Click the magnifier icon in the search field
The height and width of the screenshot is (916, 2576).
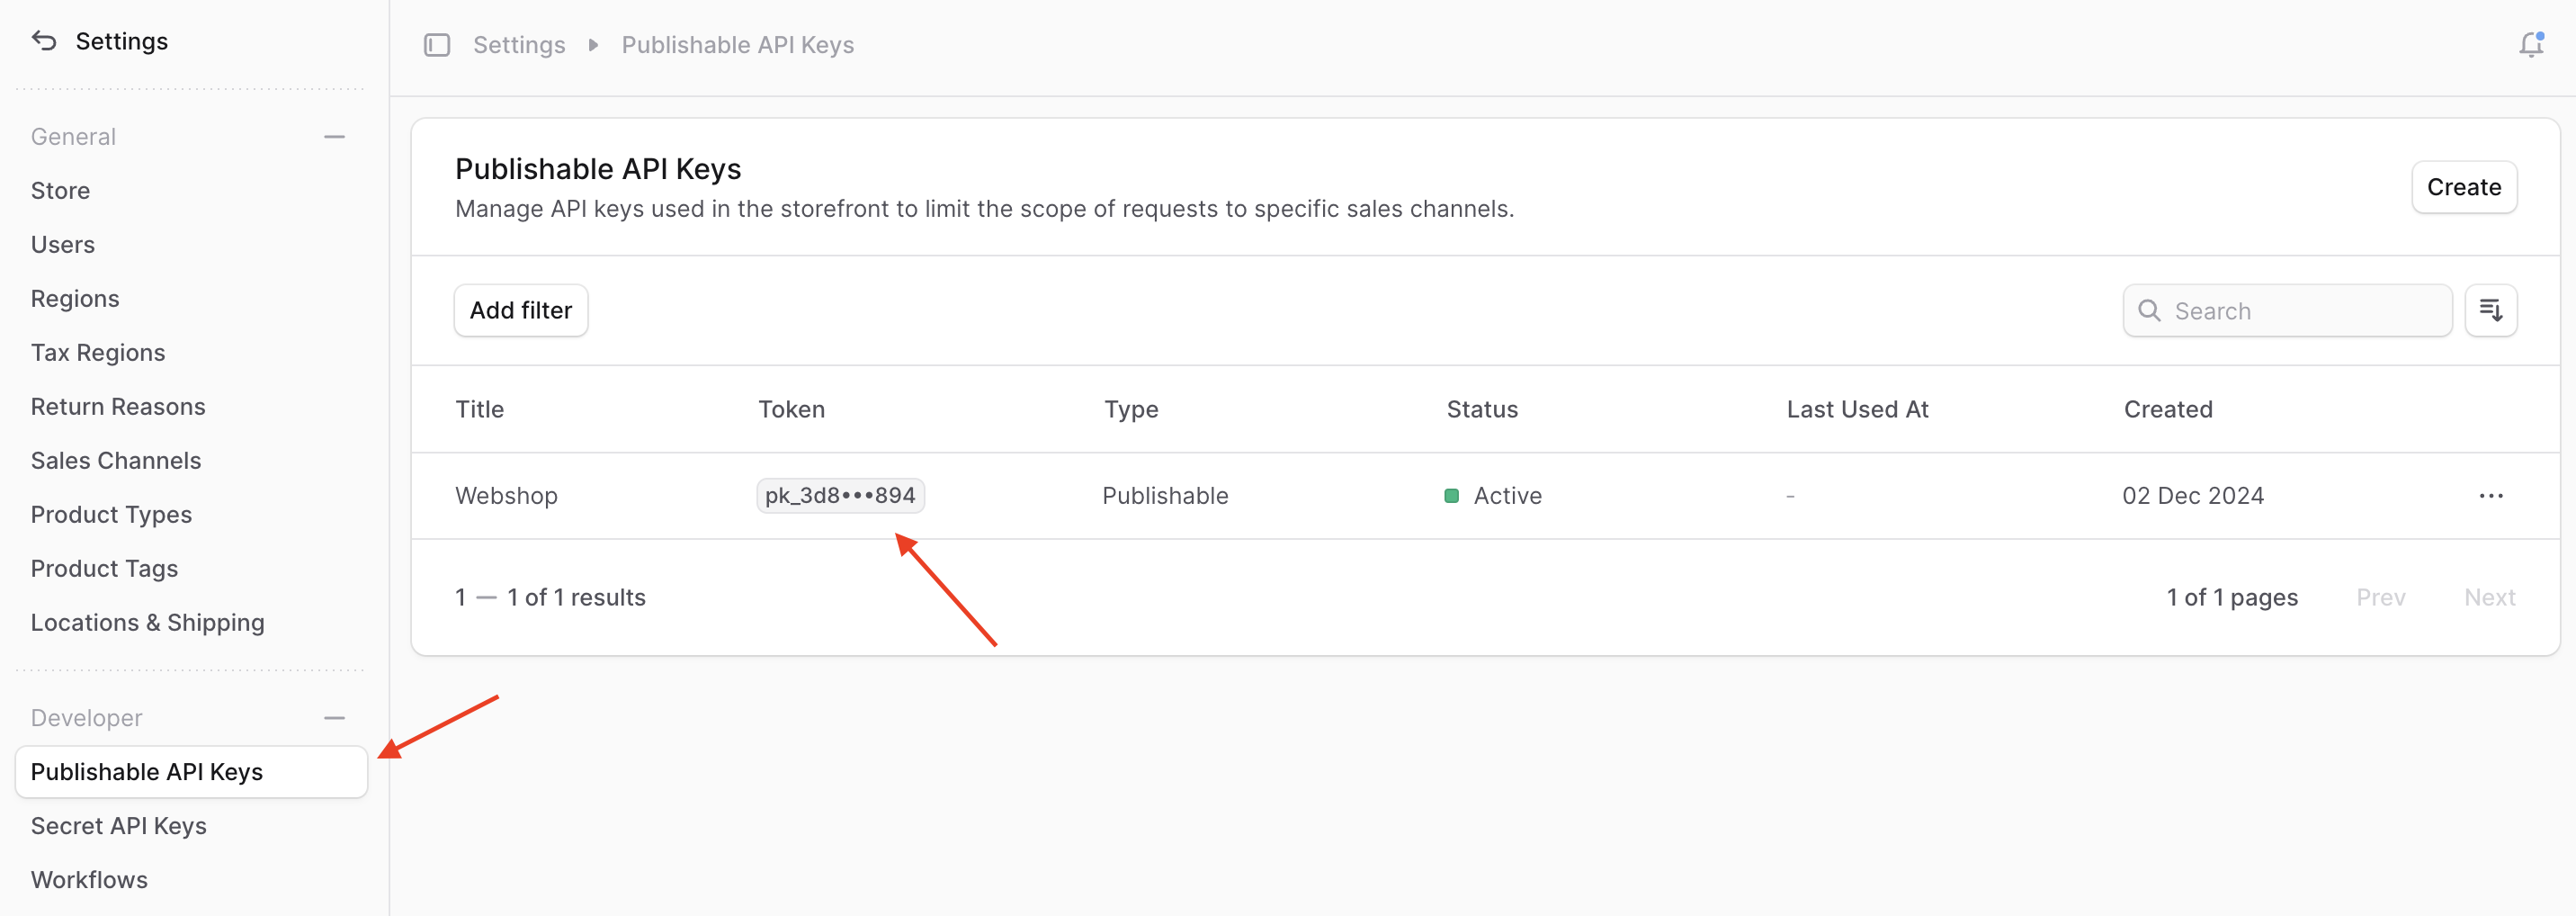click(2150, 311)
